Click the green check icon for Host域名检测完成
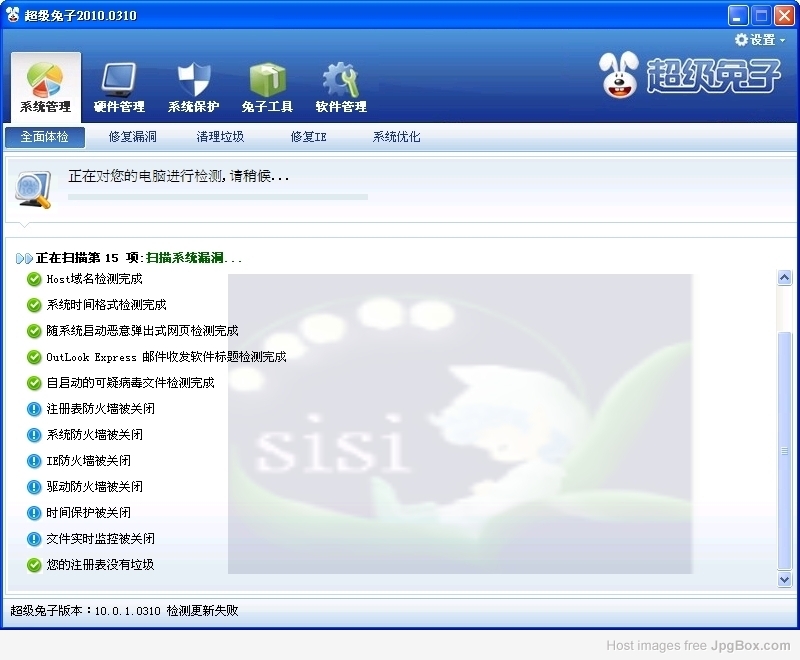 pyautogui.click(x=34, y=279)
